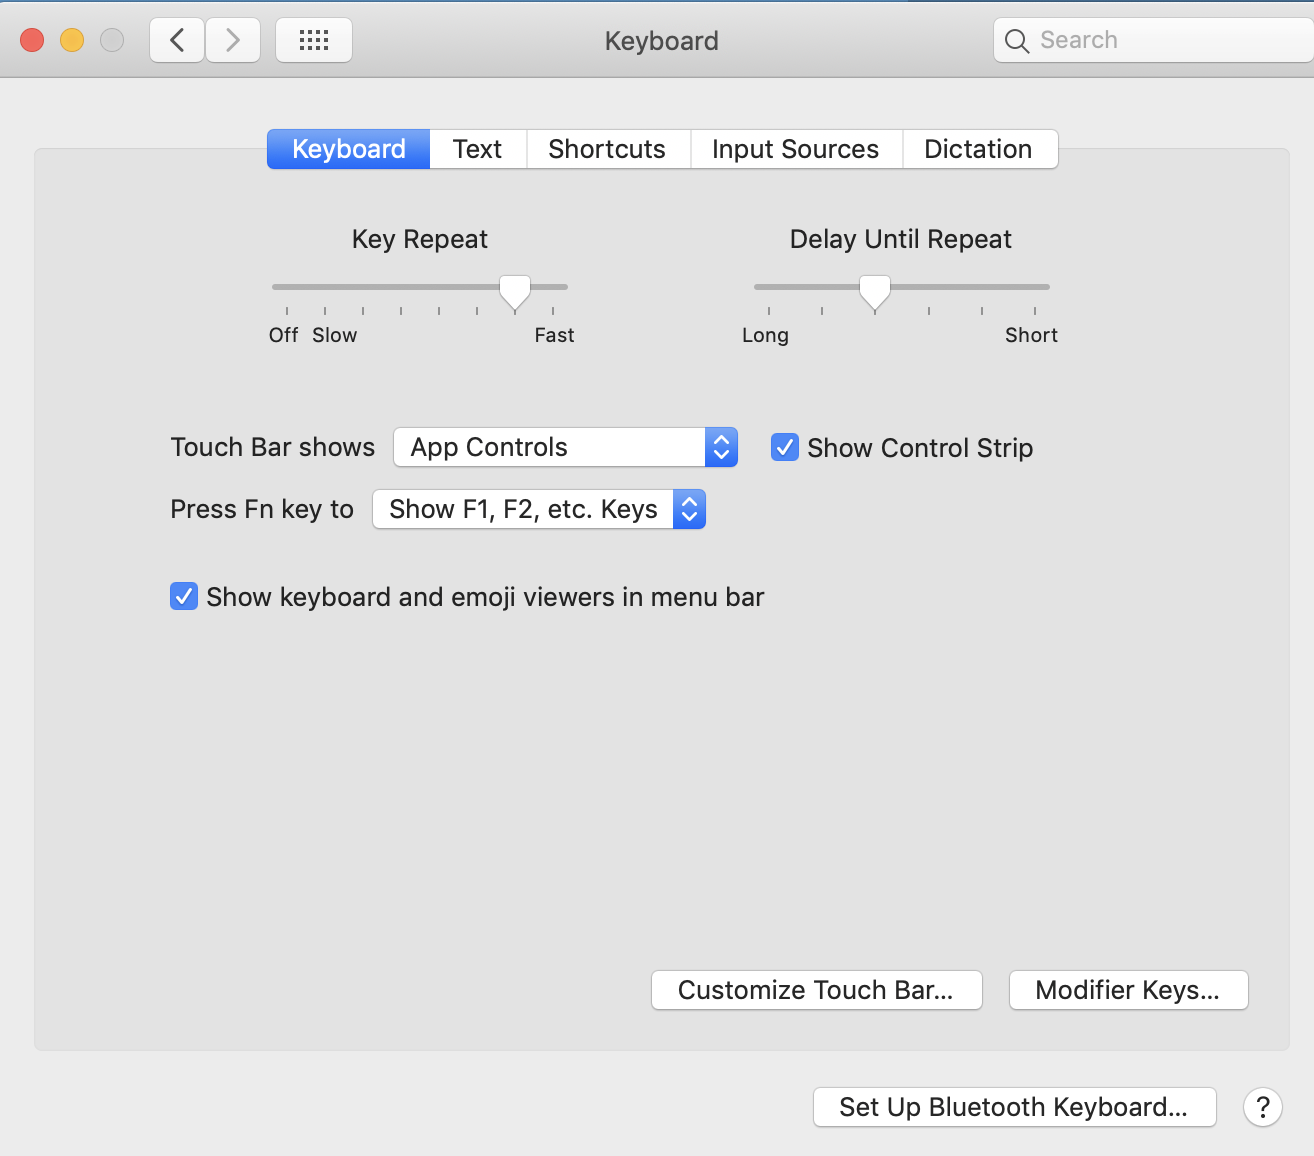Click the yellow minimize window button
Viewport: 1314px width, 1156px height.
72,40
